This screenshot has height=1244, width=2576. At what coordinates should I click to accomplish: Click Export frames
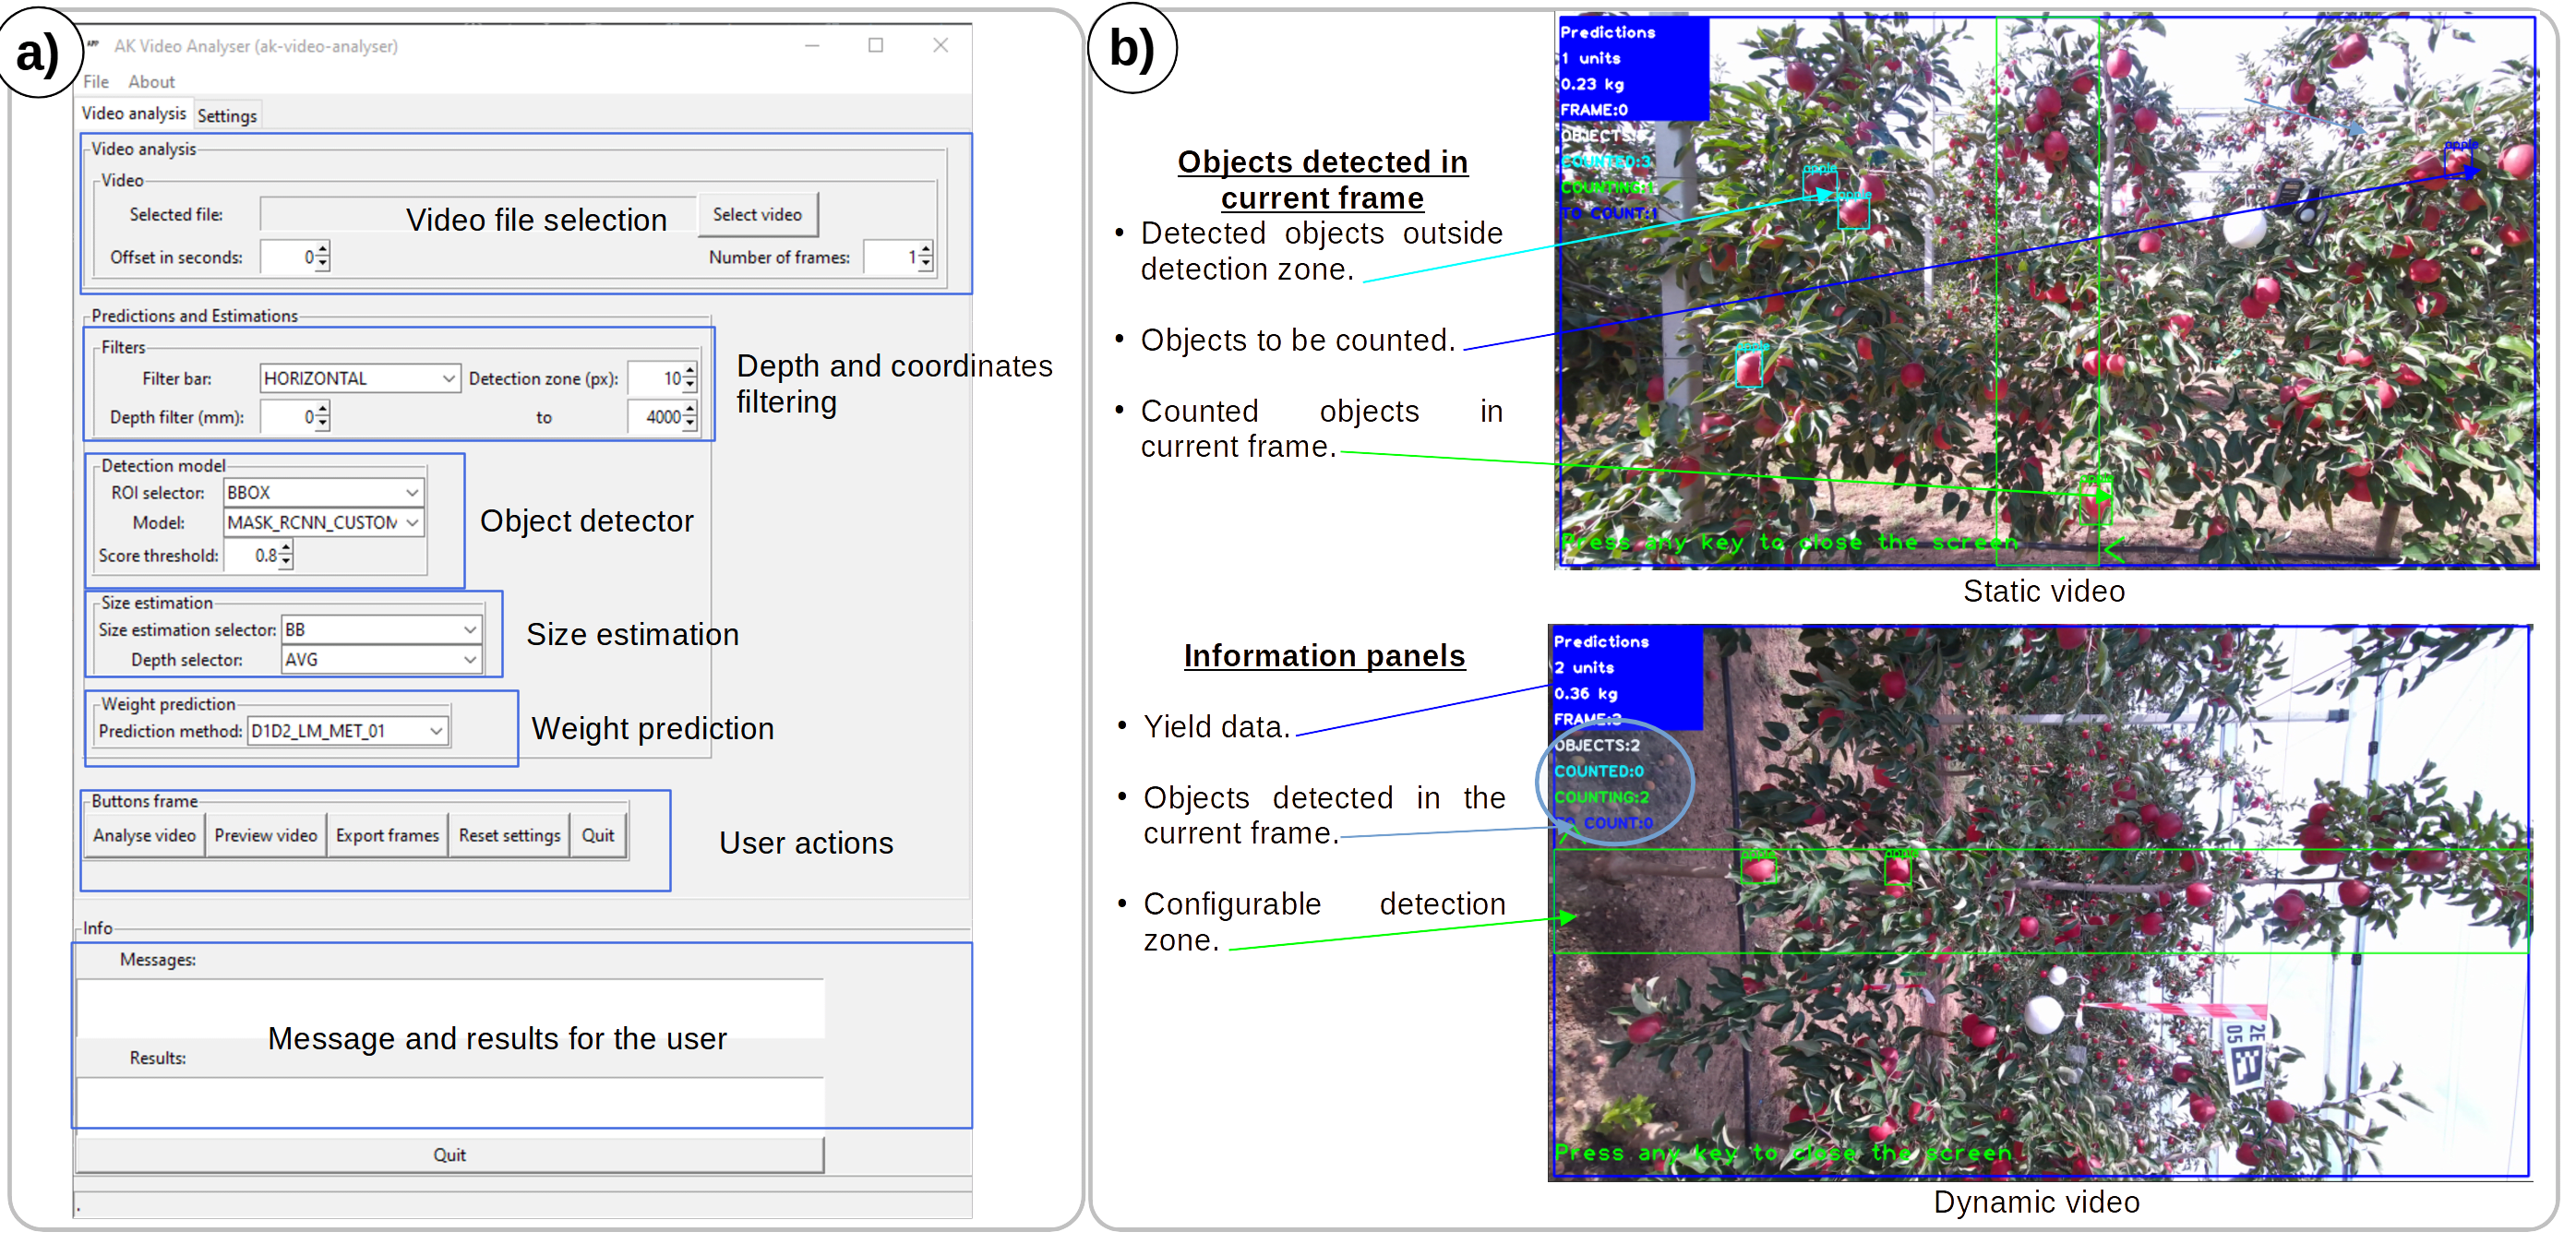(387, 835)
